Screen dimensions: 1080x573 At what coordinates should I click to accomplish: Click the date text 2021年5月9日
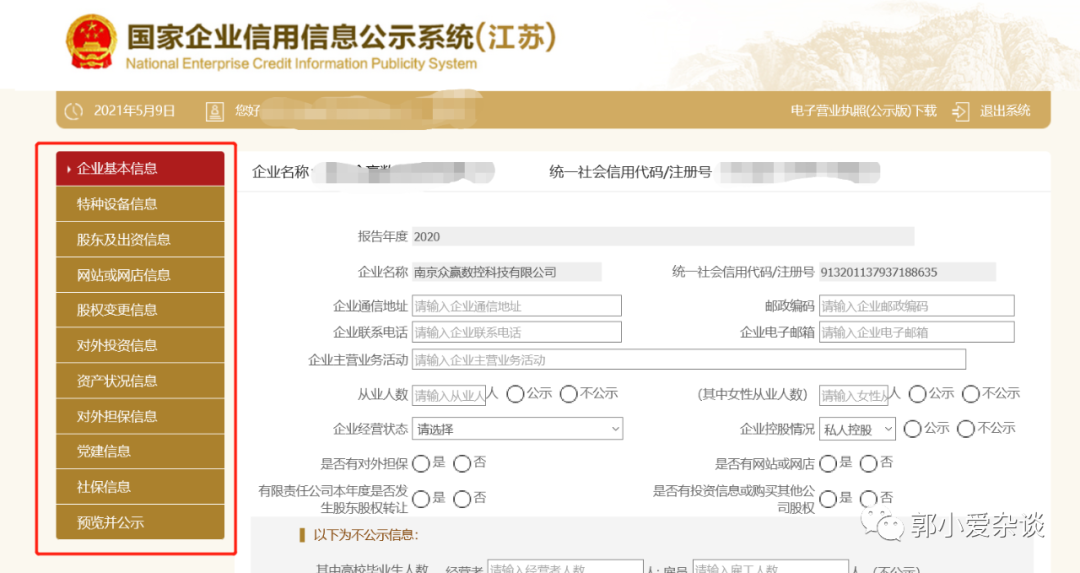[134, 111]
